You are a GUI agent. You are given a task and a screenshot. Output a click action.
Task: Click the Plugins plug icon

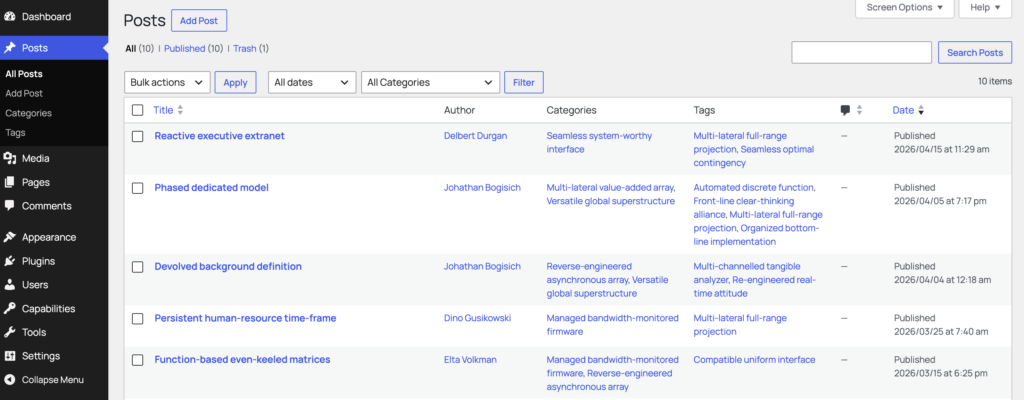click(x=10, y=261)
